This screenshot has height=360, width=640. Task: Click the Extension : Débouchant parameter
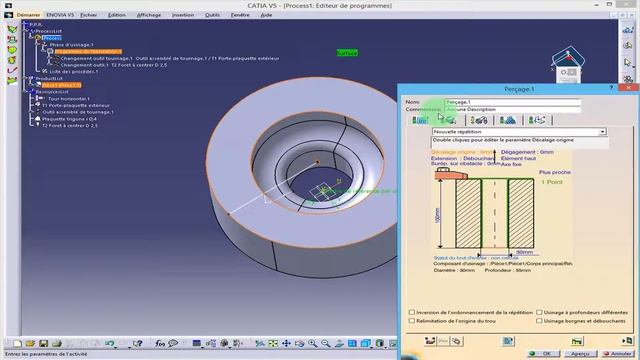pos(463,158)
